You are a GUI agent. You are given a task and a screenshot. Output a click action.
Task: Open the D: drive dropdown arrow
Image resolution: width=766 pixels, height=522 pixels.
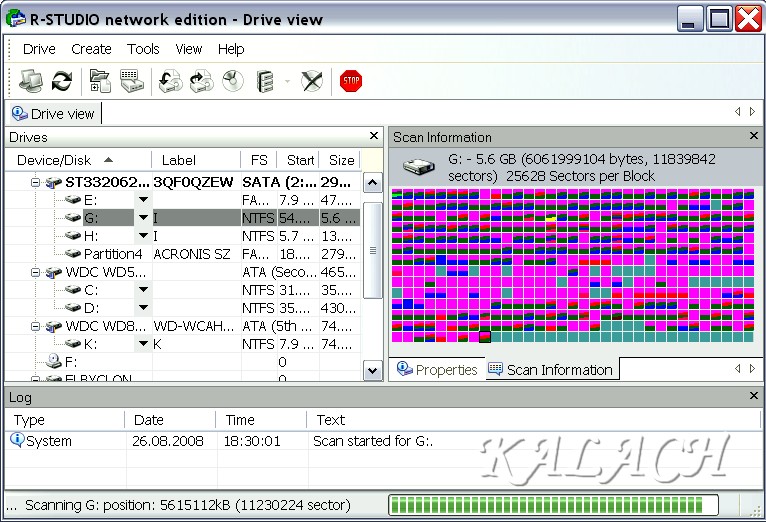pos(143,308)
